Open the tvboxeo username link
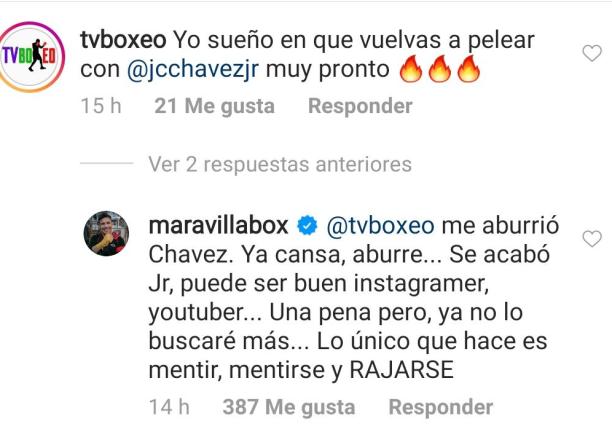Screen dimensions: 612x437 point(123,40)
